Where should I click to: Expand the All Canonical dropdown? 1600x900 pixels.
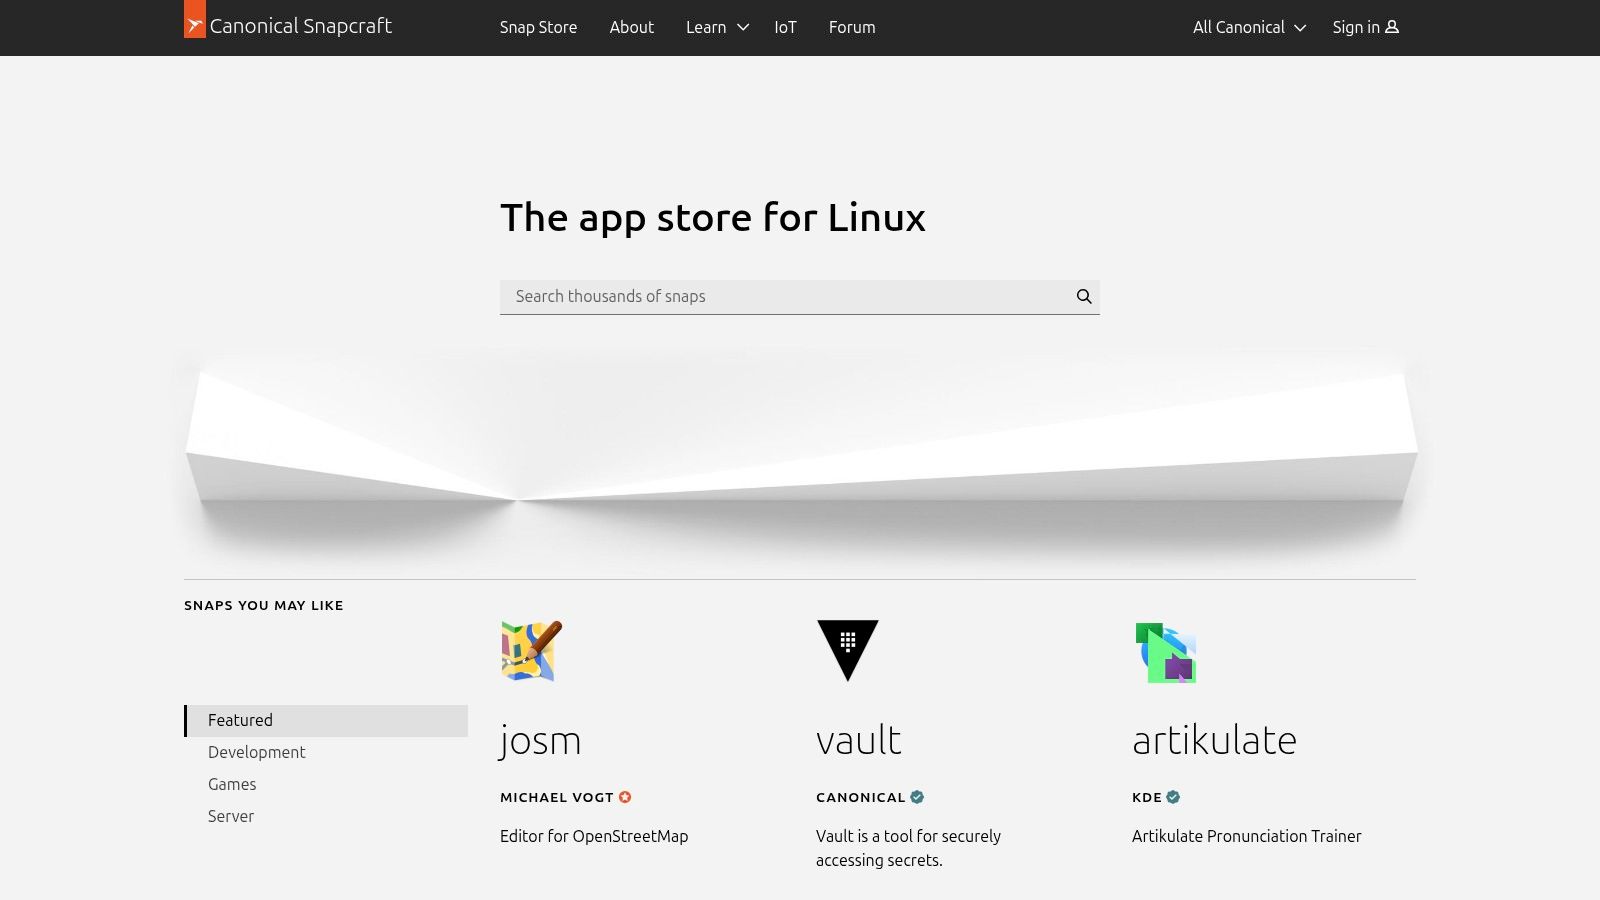[1249, 27]
